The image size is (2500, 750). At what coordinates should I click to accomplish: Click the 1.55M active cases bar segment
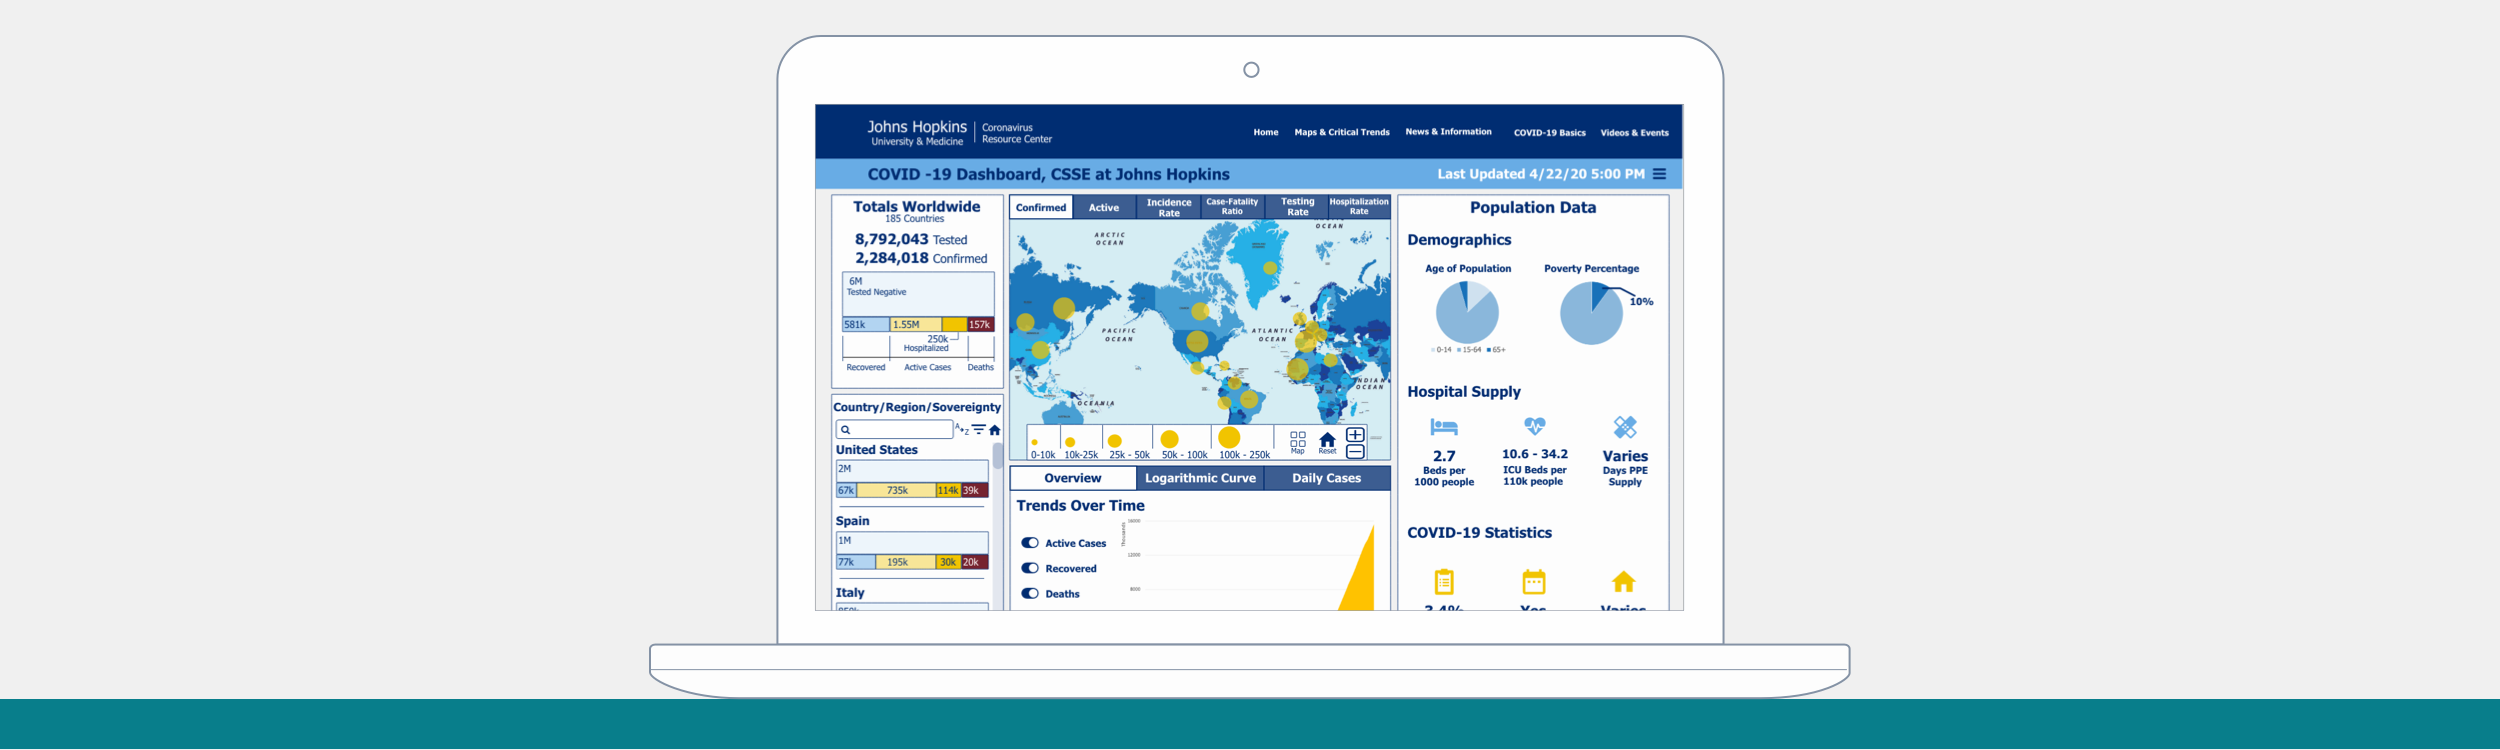[x=916, y=324]
